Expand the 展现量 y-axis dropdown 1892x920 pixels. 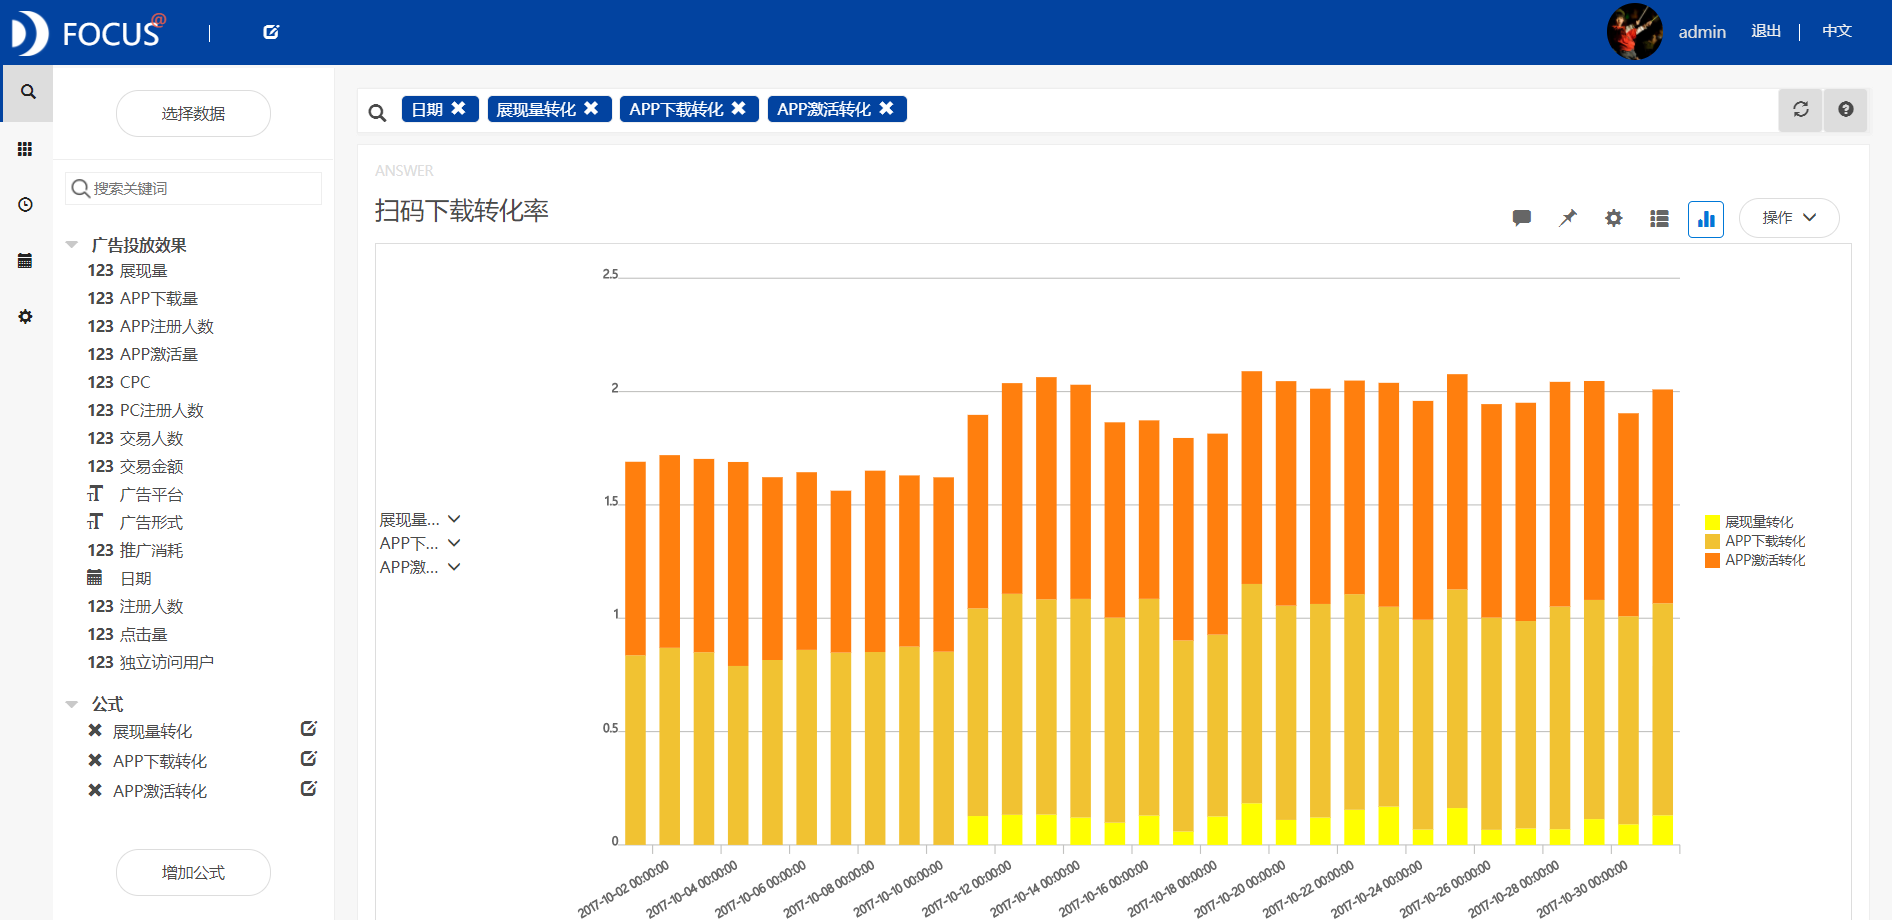point(454,519)
